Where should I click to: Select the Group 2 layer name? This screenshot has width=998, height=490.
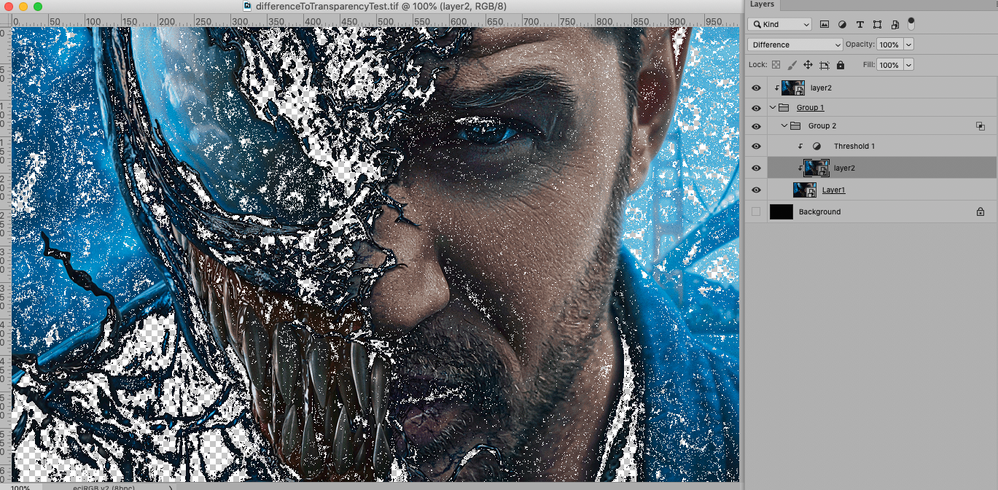click(x=822, y=126)
